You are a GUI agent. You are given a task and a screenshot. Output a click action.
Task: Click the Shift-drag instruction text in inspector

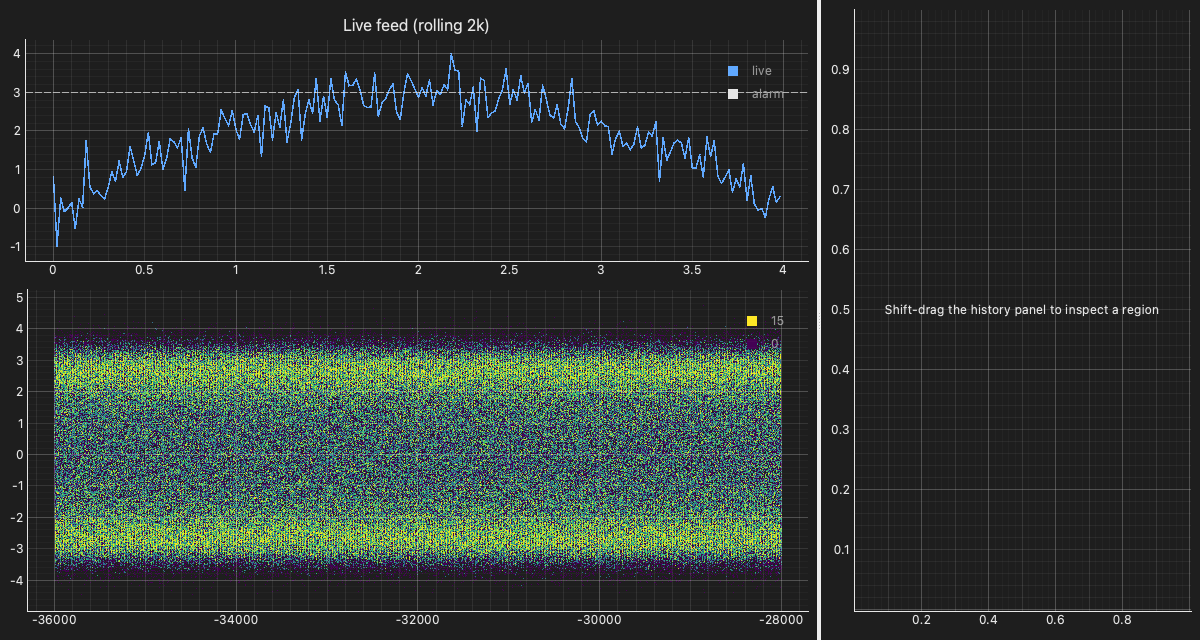click(x=1022, y=310)
